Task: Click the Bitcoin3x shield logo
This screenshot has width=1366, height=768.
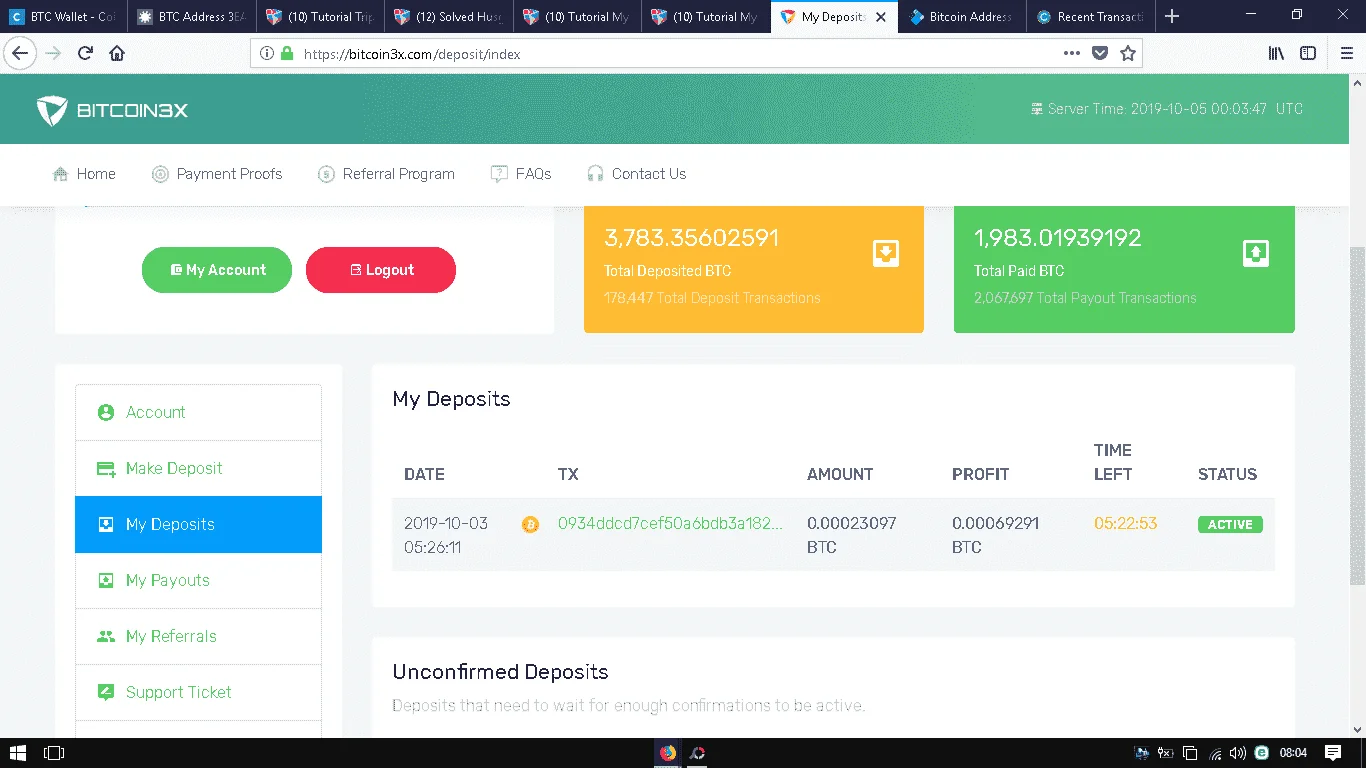Action: (x=51, y=110)
